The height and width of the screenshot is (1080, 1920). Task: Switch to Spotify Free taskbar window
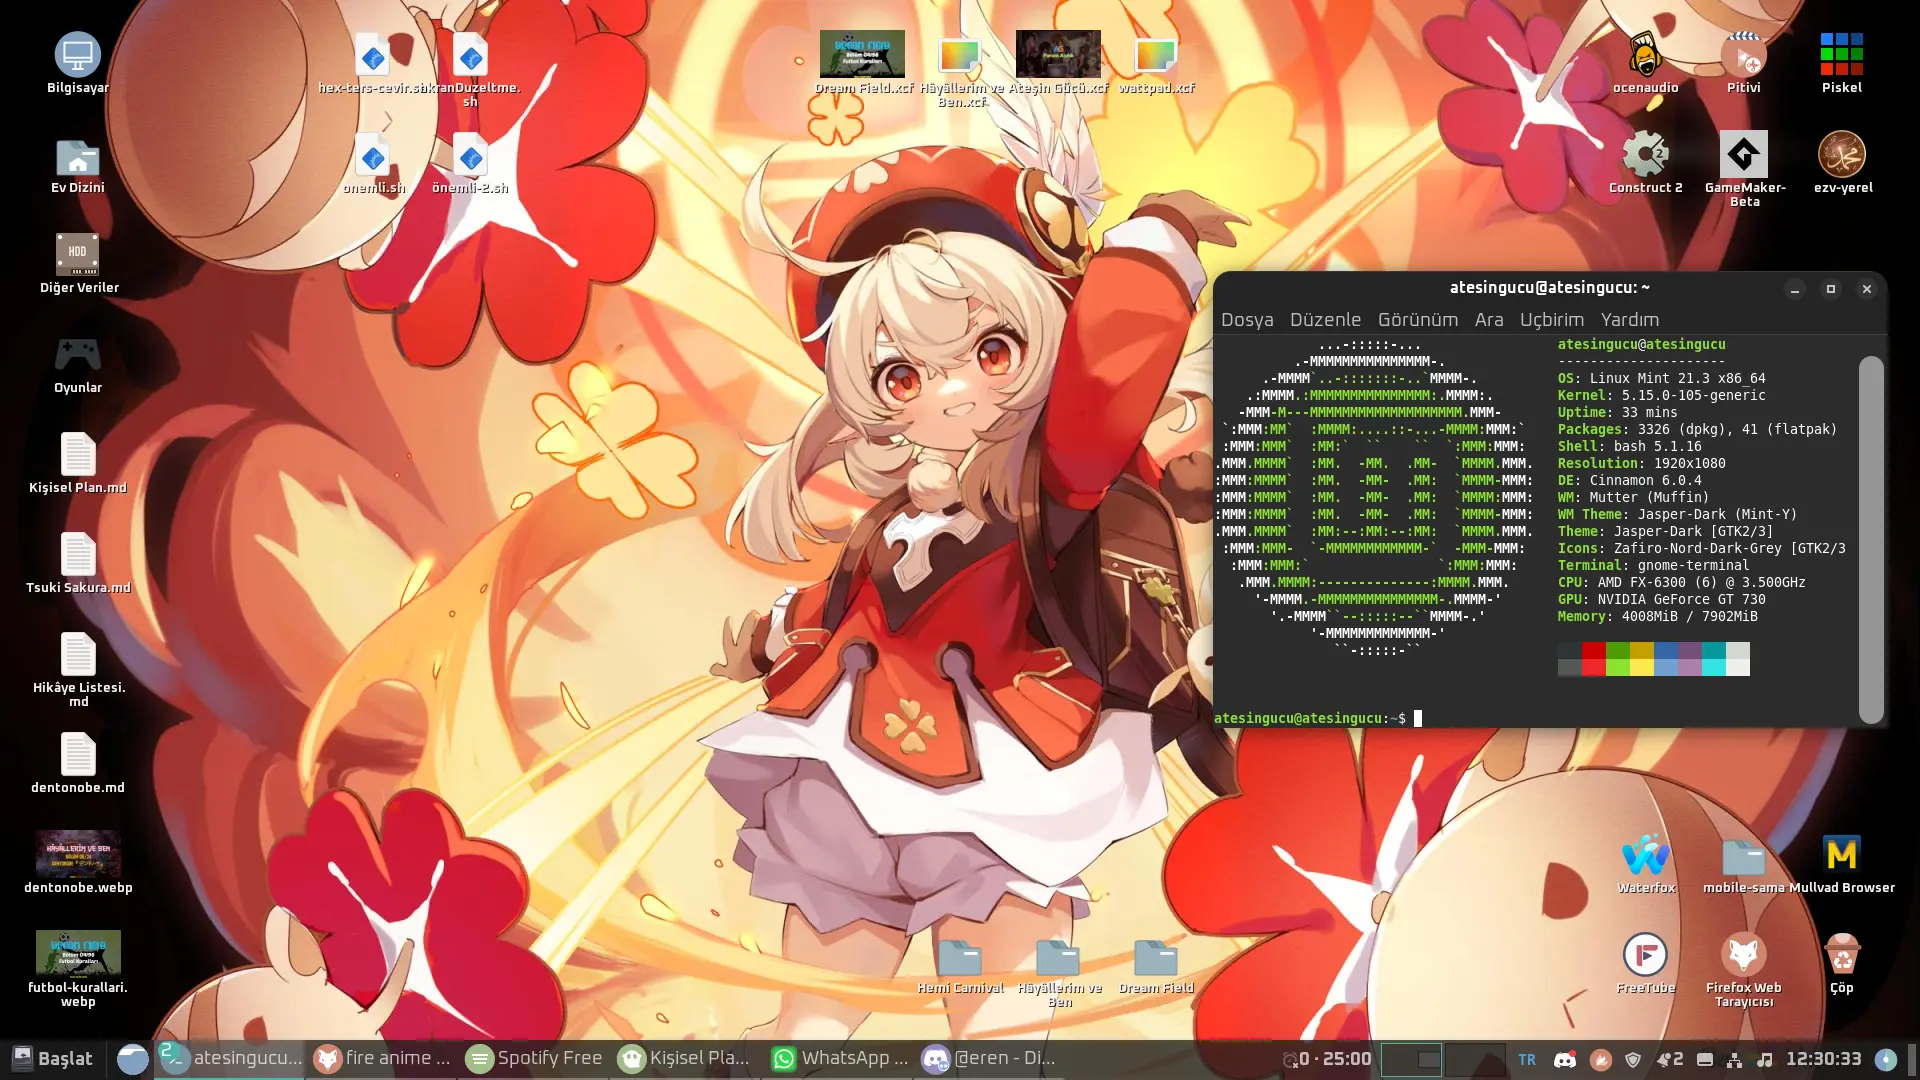click(x=535, y=1059)
